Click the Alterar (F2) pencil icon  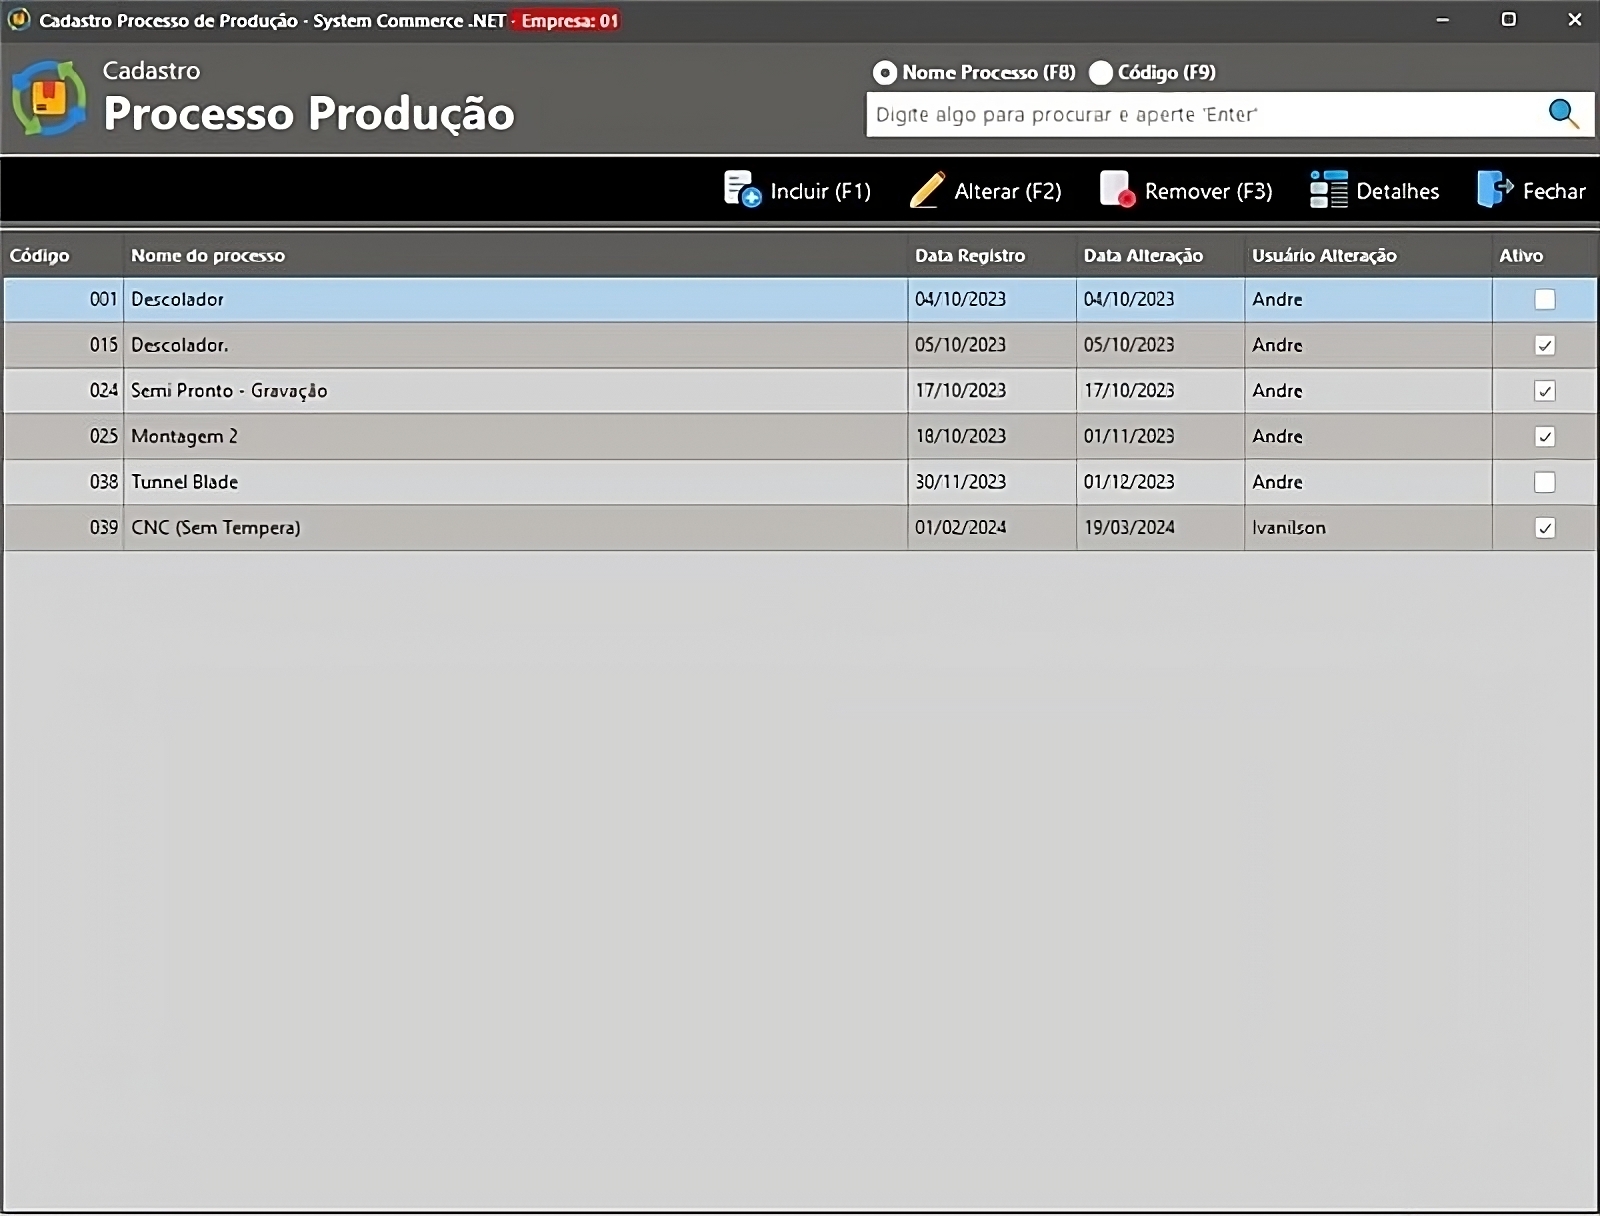927,190
